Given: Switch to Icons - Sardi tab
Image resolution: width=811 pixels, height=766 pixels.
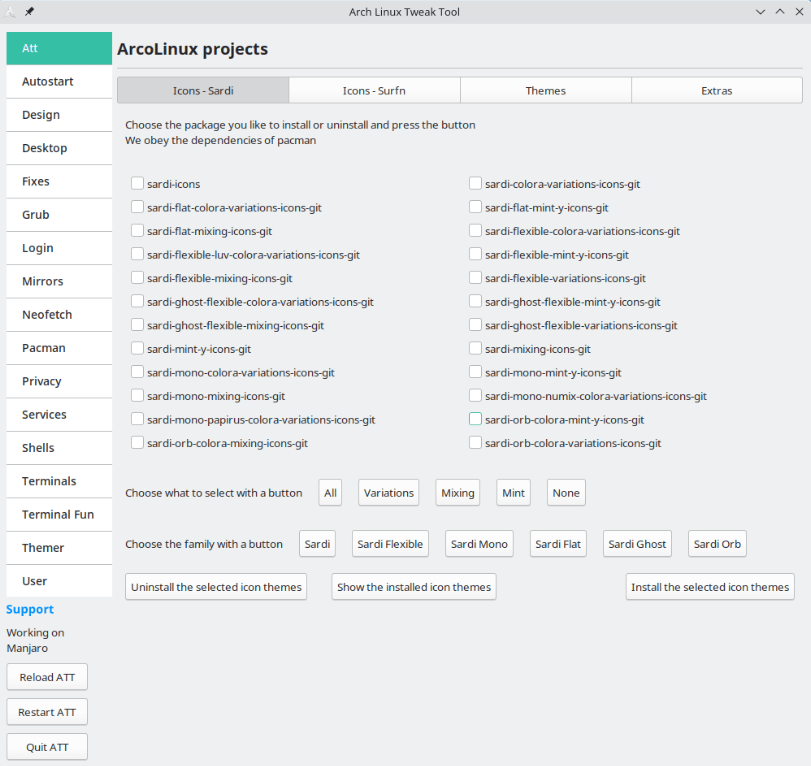Looking at the screenshot, I should [x=203, y=91].
